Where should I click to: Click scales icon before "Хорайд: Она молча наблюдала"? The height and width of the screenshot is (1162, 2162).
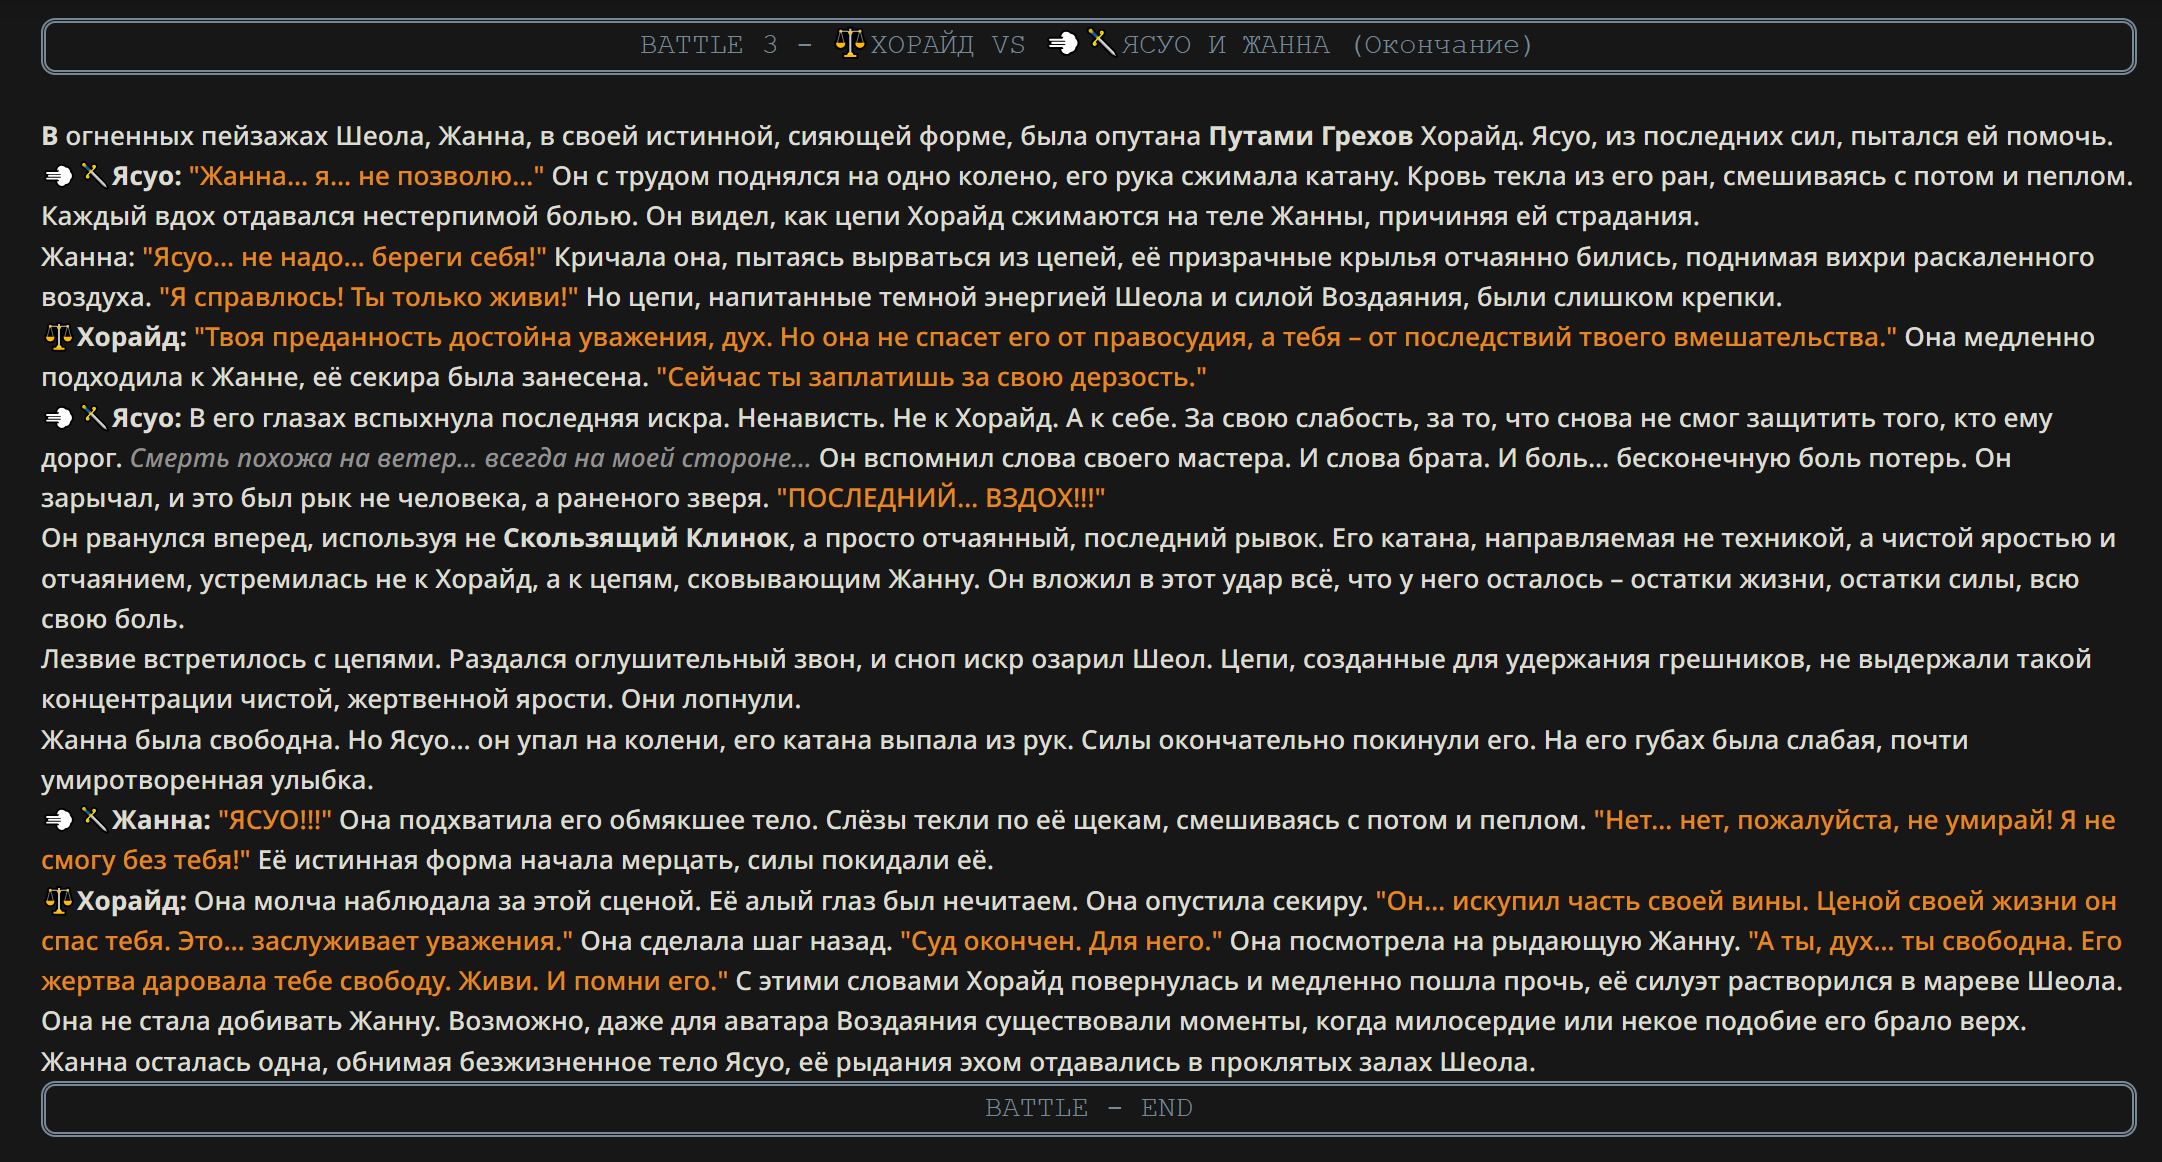click(58, 902)
